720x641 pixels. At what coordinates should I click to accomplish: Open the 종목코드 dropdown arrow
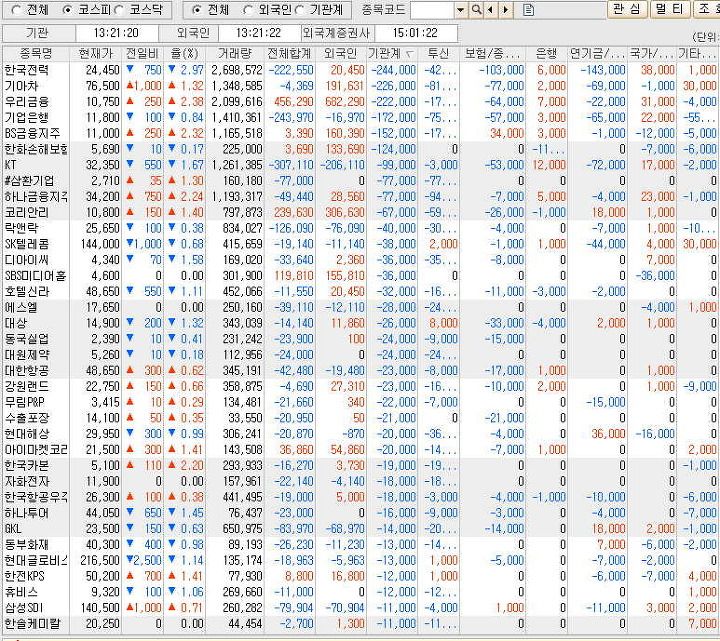point(461,10)
